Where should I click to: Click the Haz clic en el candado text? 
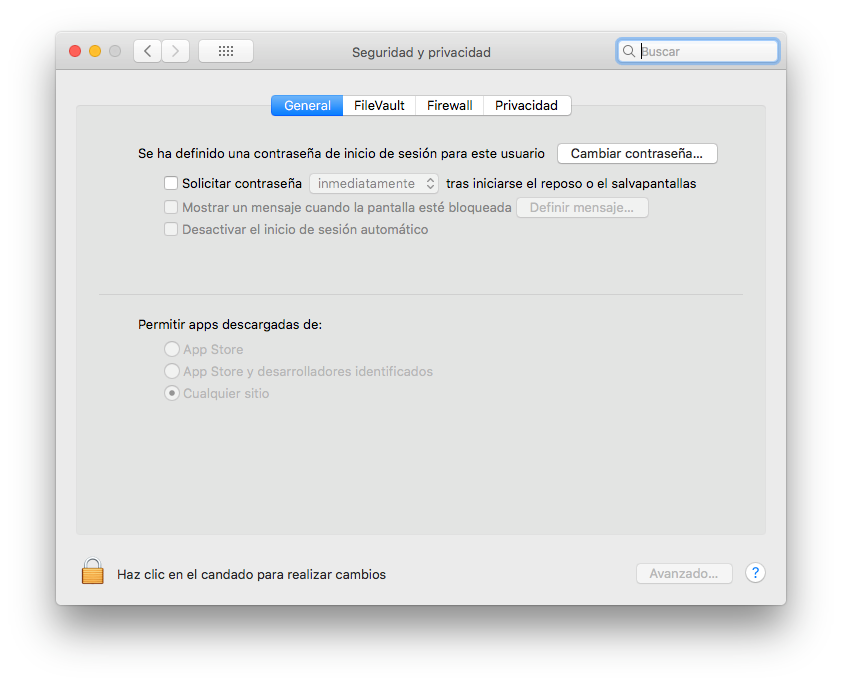click(x=251, y=574)
